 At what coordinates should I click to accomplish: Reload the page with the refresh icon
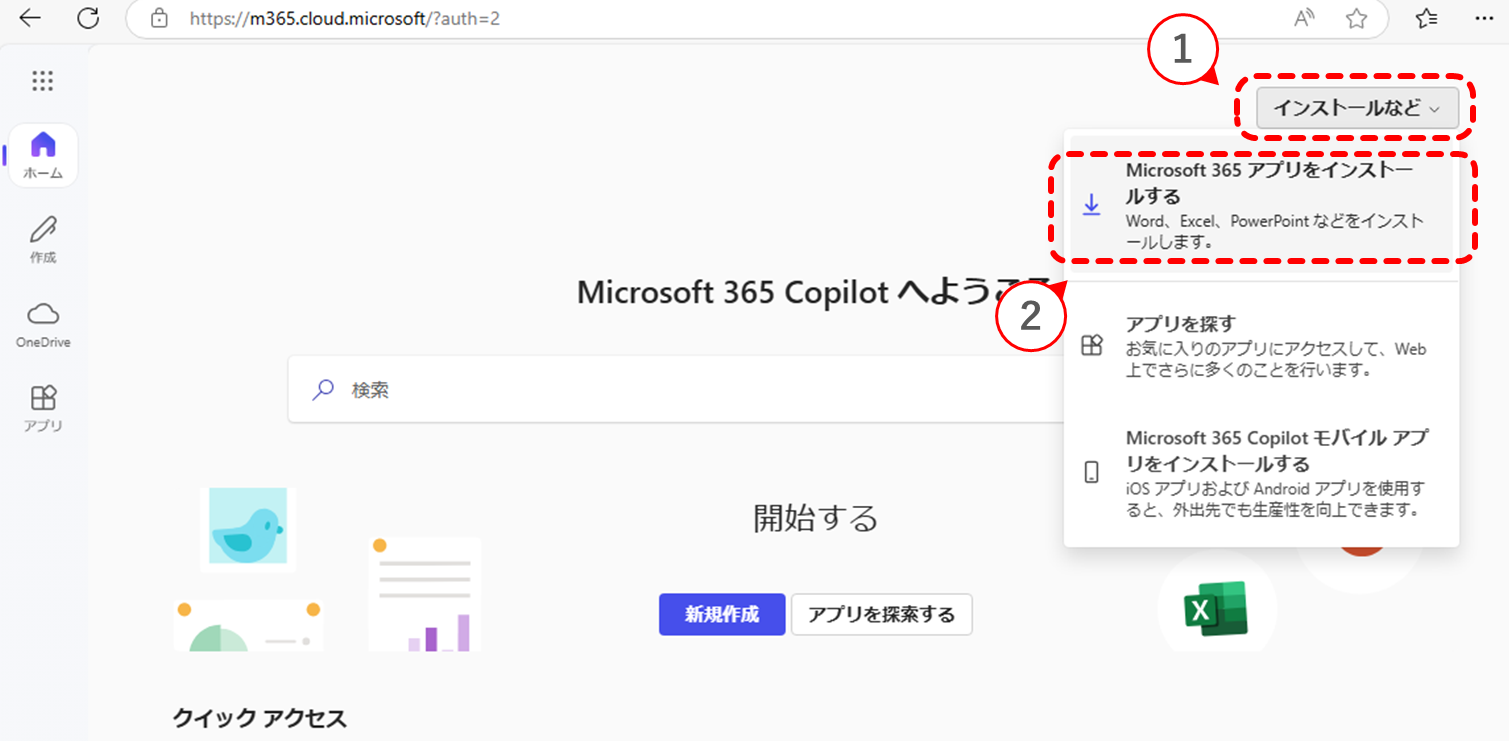point(89,18)
